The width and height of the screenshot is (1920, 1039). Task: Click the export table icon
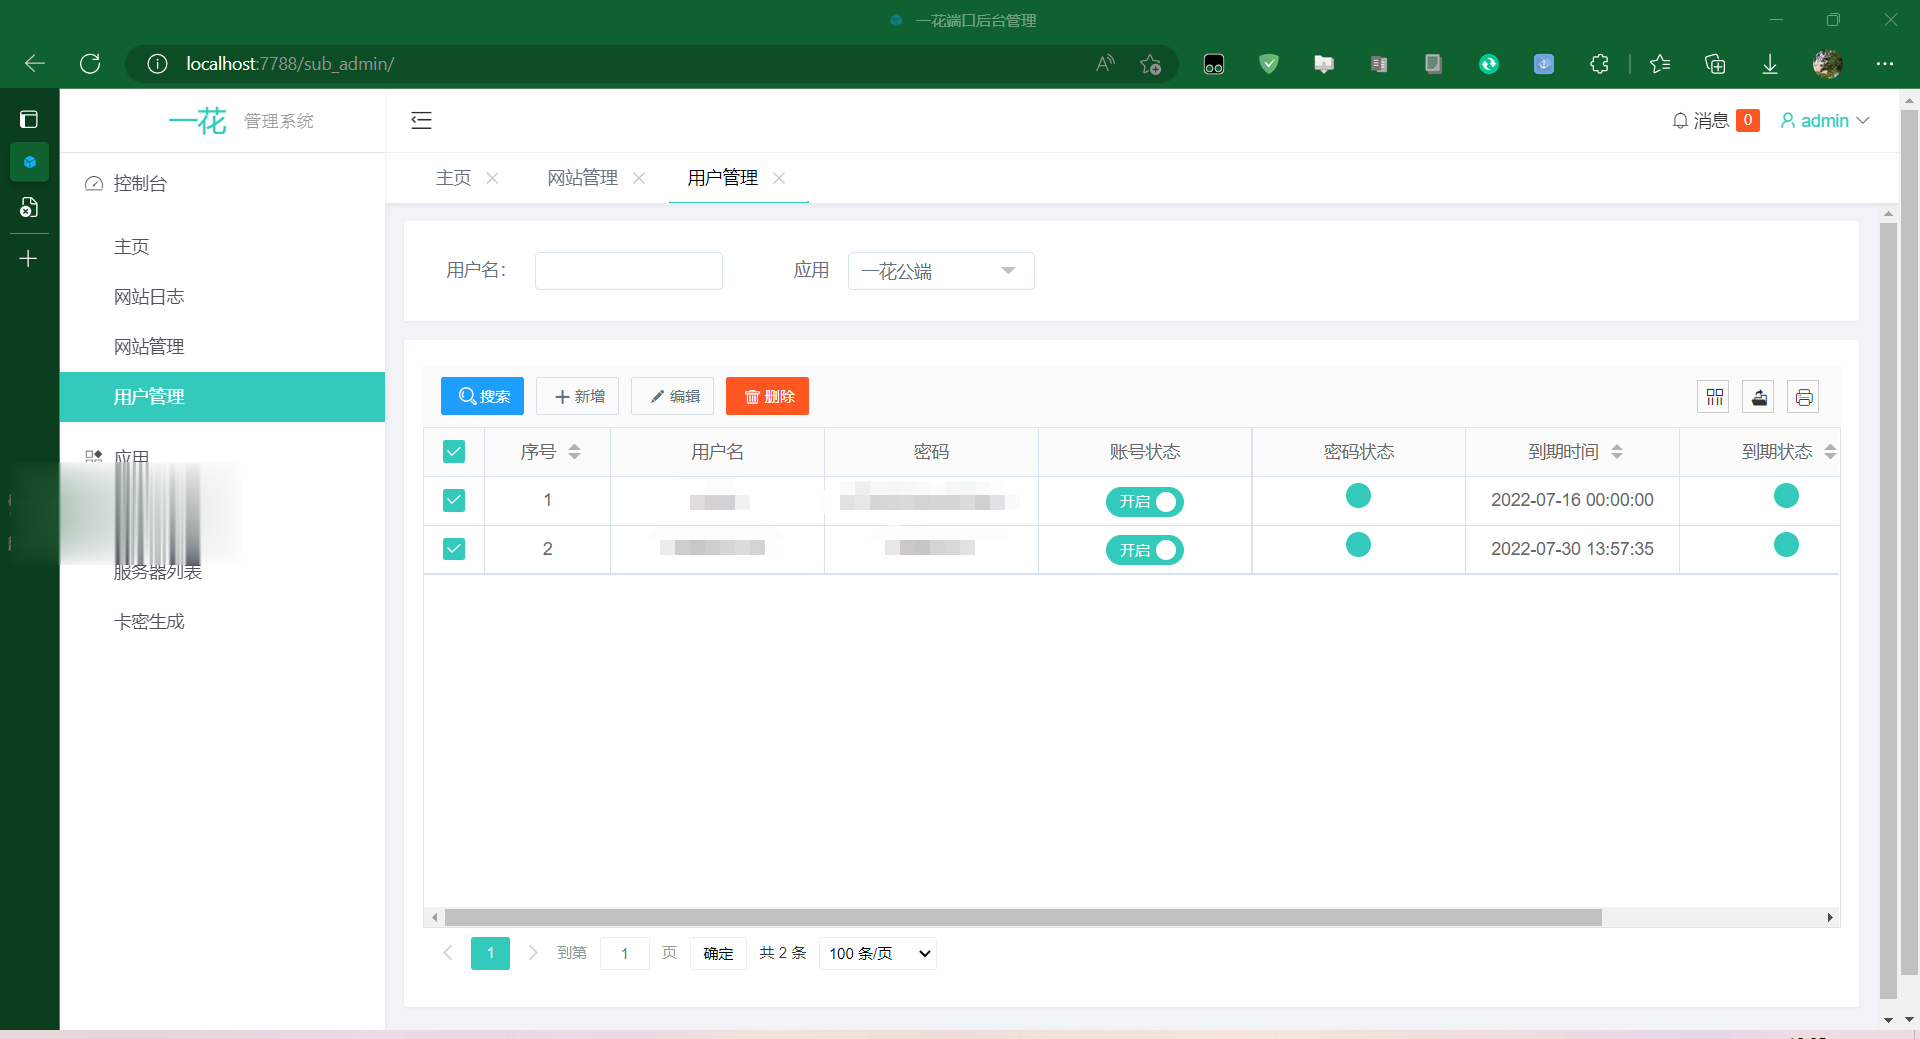[x=1759, y=397]
